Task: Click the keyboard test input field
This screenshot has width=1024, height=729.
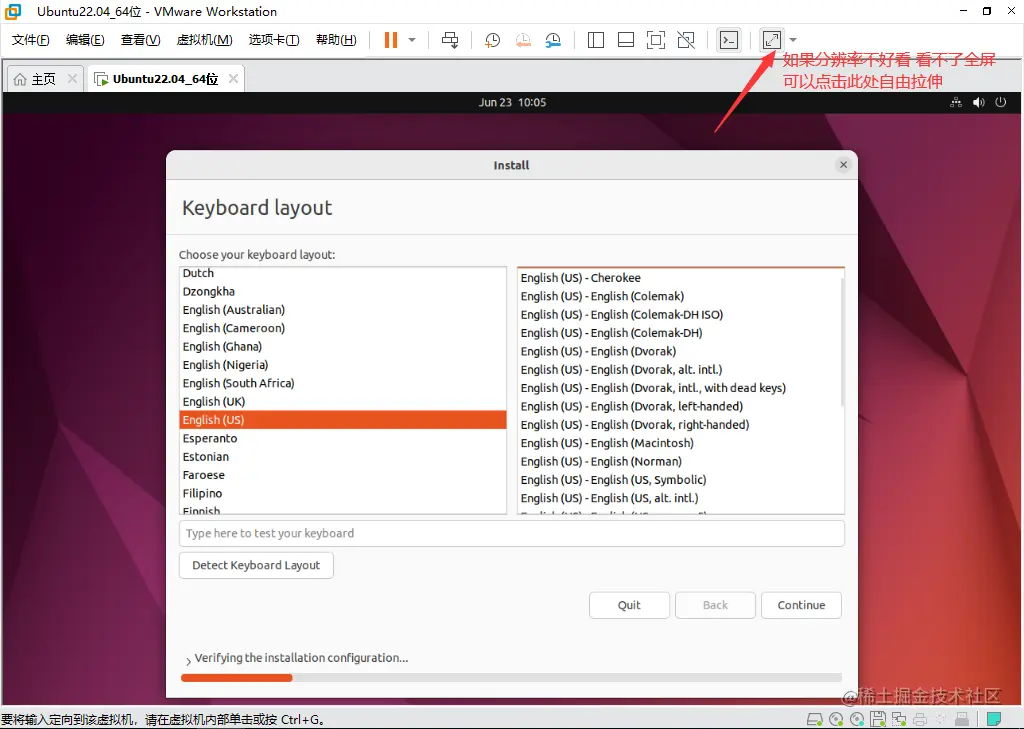Action: coord(511,533)
